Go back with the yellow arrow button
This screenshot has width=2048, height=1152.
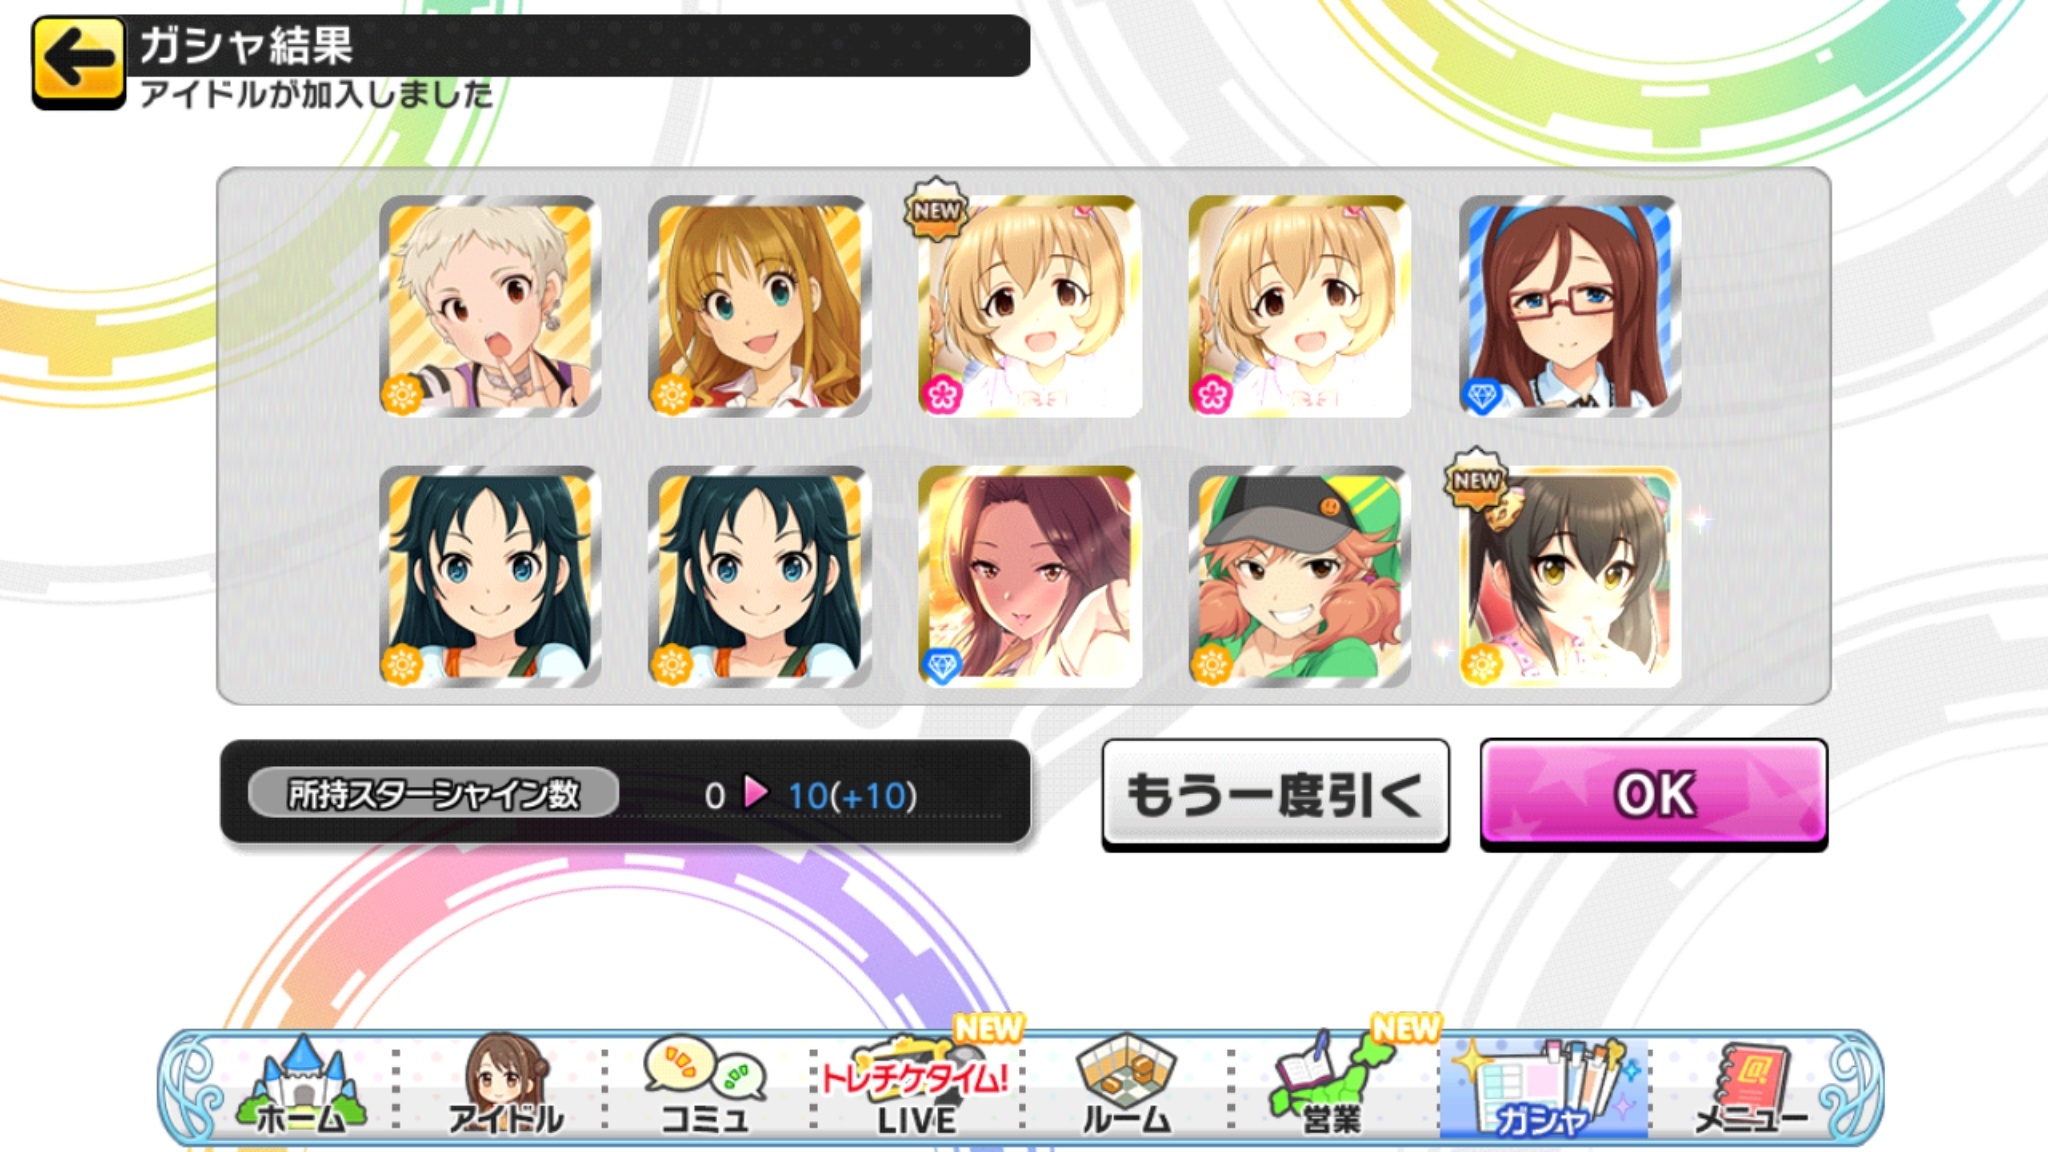click(78, 62)
